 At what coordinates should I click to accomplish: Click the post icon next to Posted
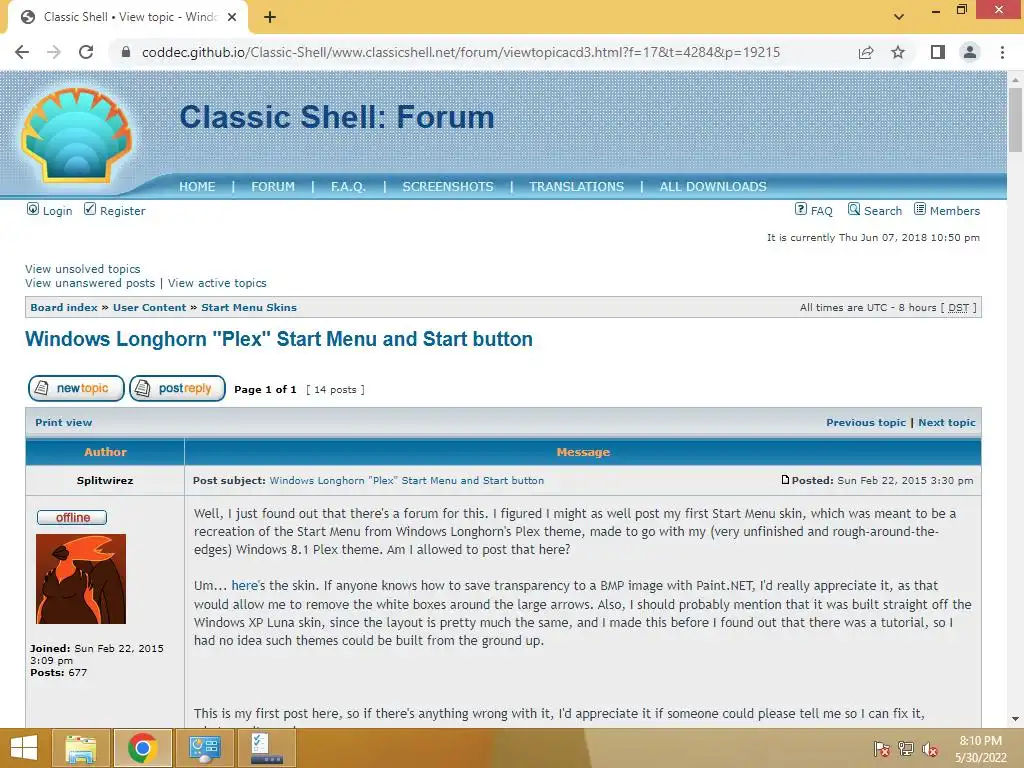(x=786, y=480)
